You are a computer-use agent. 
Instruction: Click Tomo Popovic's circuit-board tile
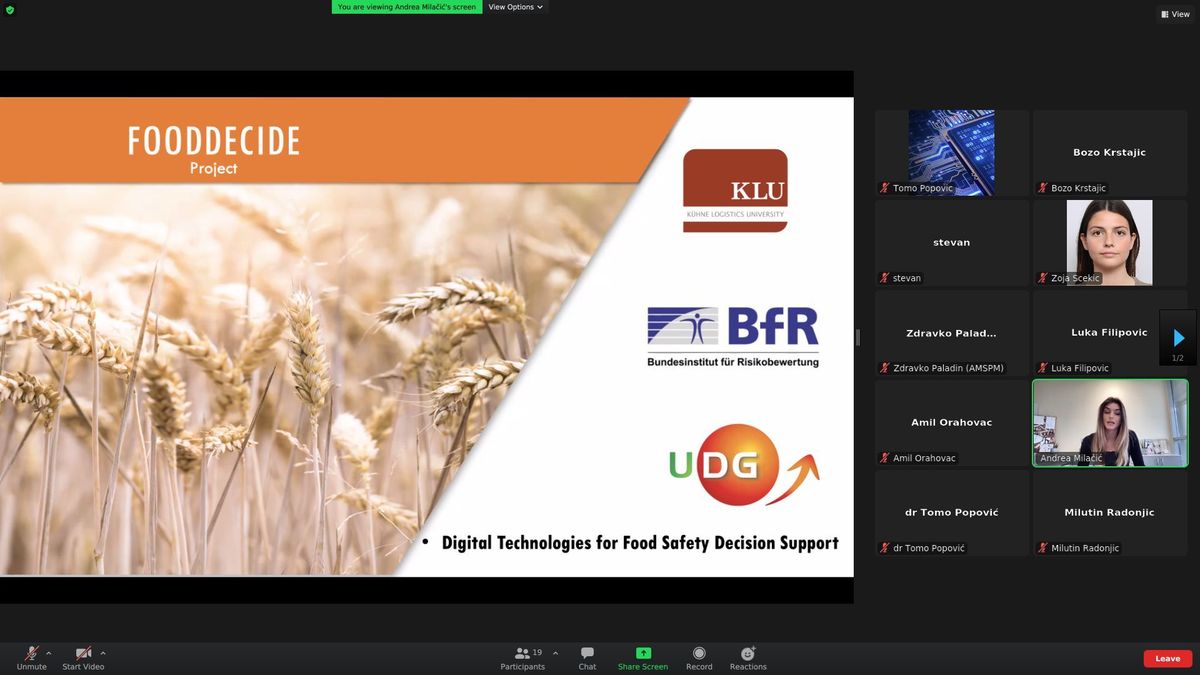[951, 152]
